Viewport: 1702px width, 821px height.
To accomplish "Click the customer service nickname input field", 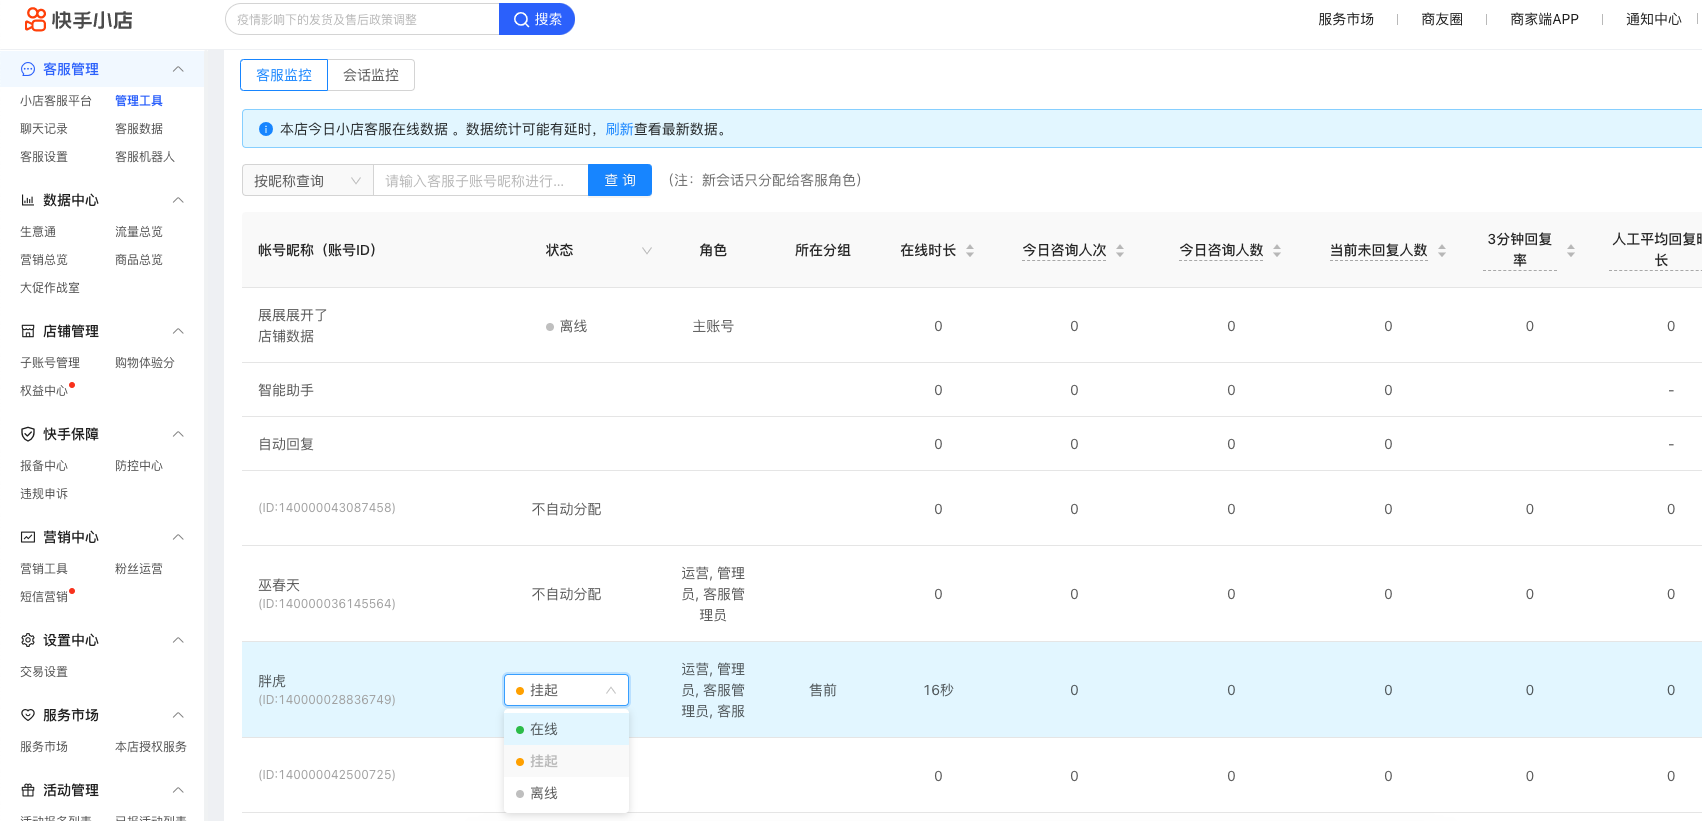I will (480, 181).
